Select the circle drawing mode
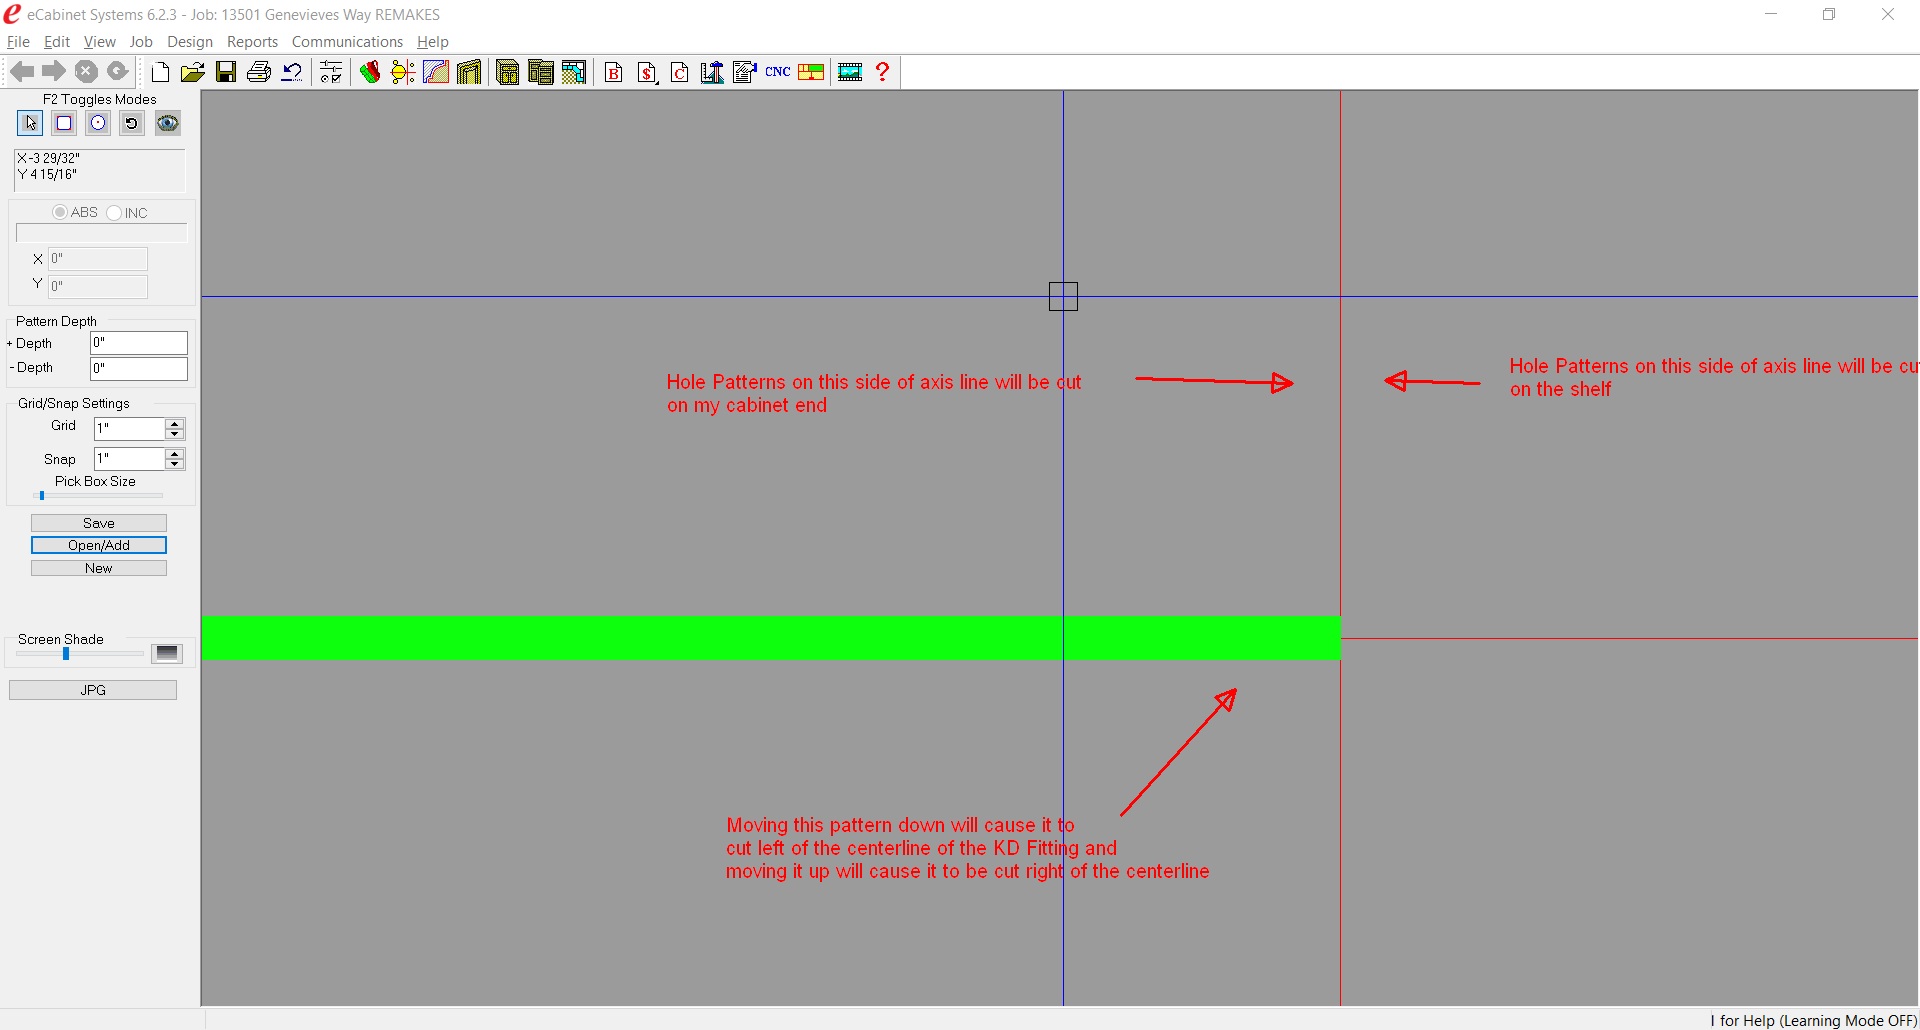 click(x=98, y=123)
